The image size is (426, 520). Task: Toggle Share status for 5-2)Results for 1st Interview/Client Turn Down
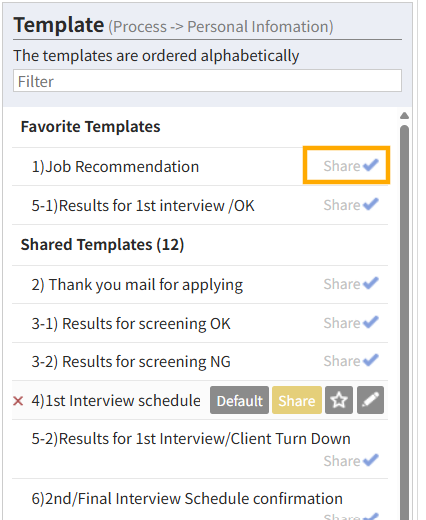click(x=351, y=461)
